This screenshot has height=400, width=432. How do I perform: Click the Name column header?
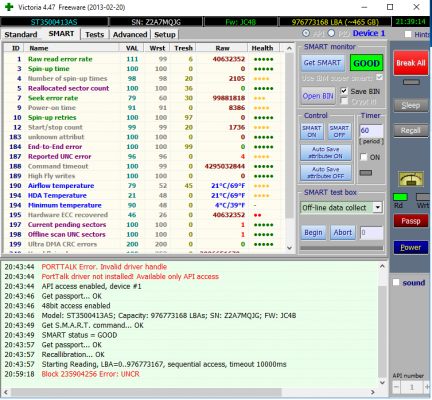[x=72, y=48]
